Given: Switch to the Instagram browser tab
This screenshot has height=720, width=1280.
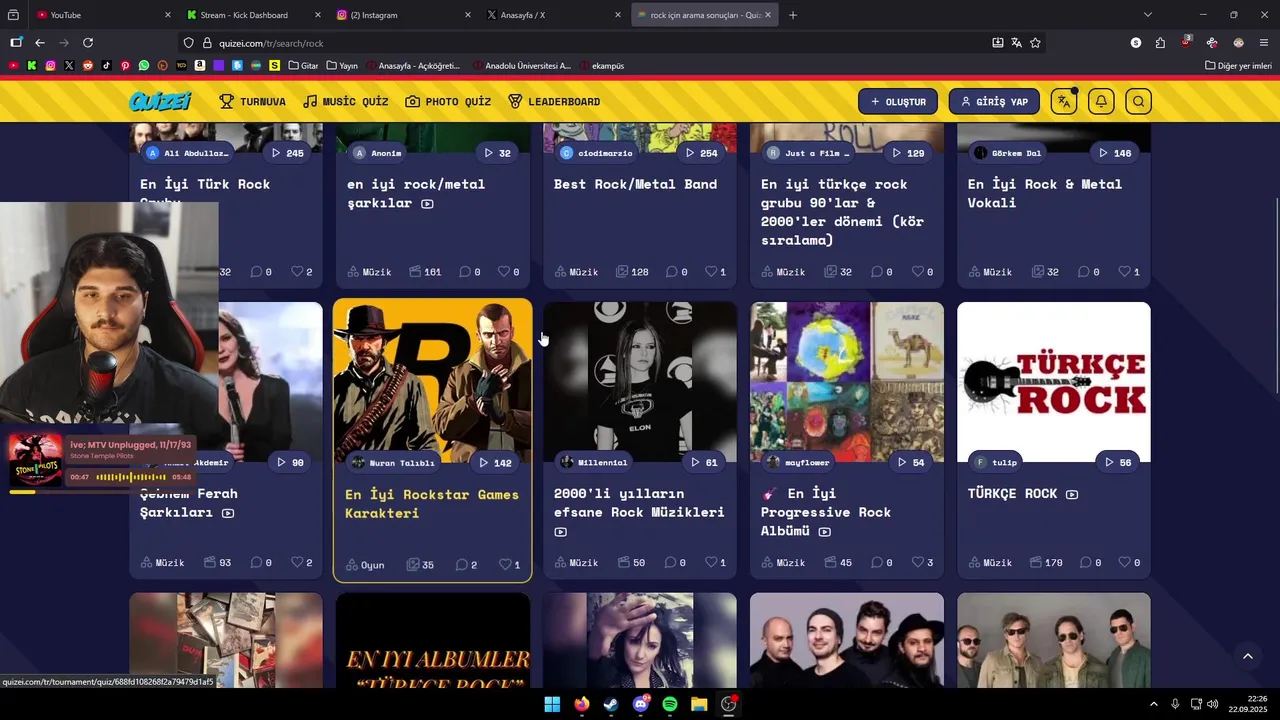Looking at the screenshot, I should pos(402,15).
